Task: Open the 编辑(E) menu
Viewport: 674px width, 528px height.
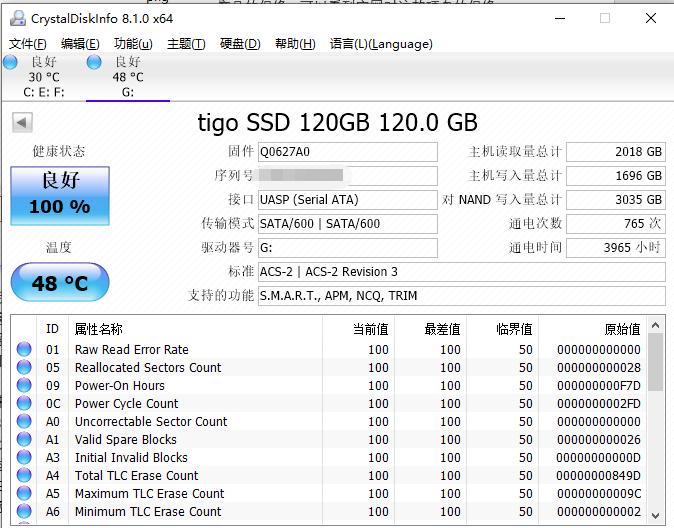Action: coord(80,44)
